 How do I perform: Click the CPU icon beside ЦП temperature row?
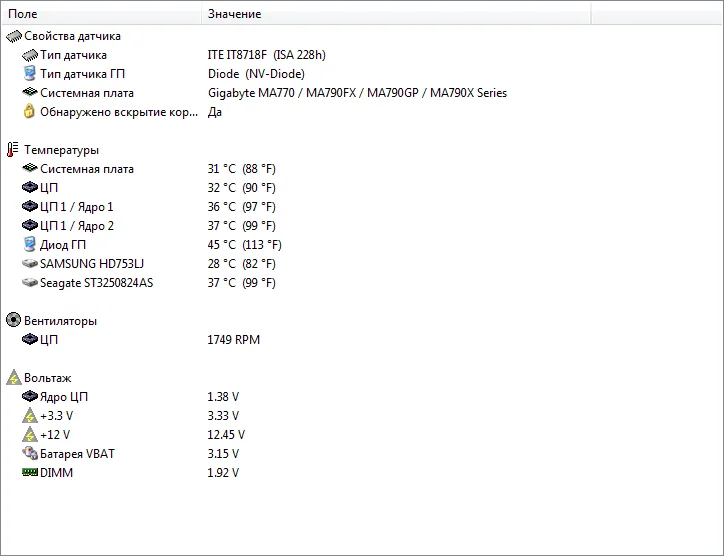coord(30,187)
